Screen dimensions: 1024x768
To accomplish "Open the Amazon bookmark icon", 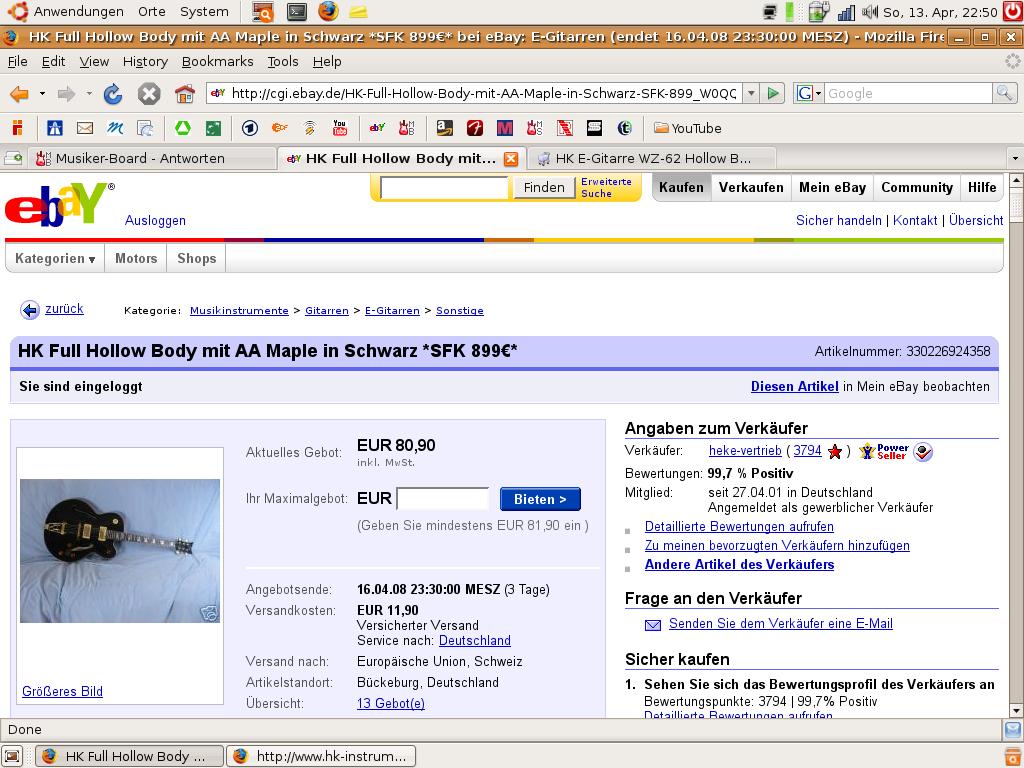I will click(445, 128).
